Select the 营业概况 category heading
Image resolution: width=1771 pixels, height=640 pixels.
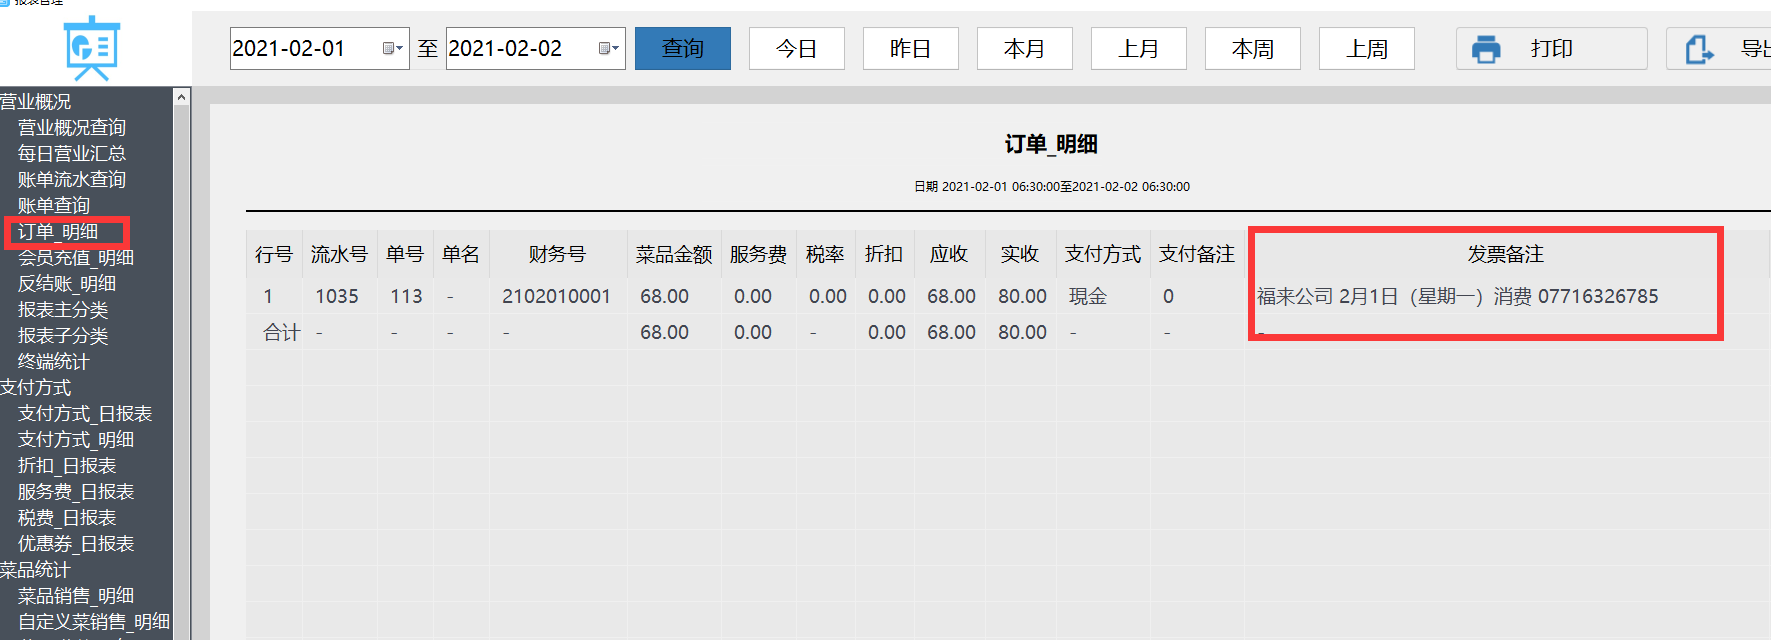pos(36,101)
